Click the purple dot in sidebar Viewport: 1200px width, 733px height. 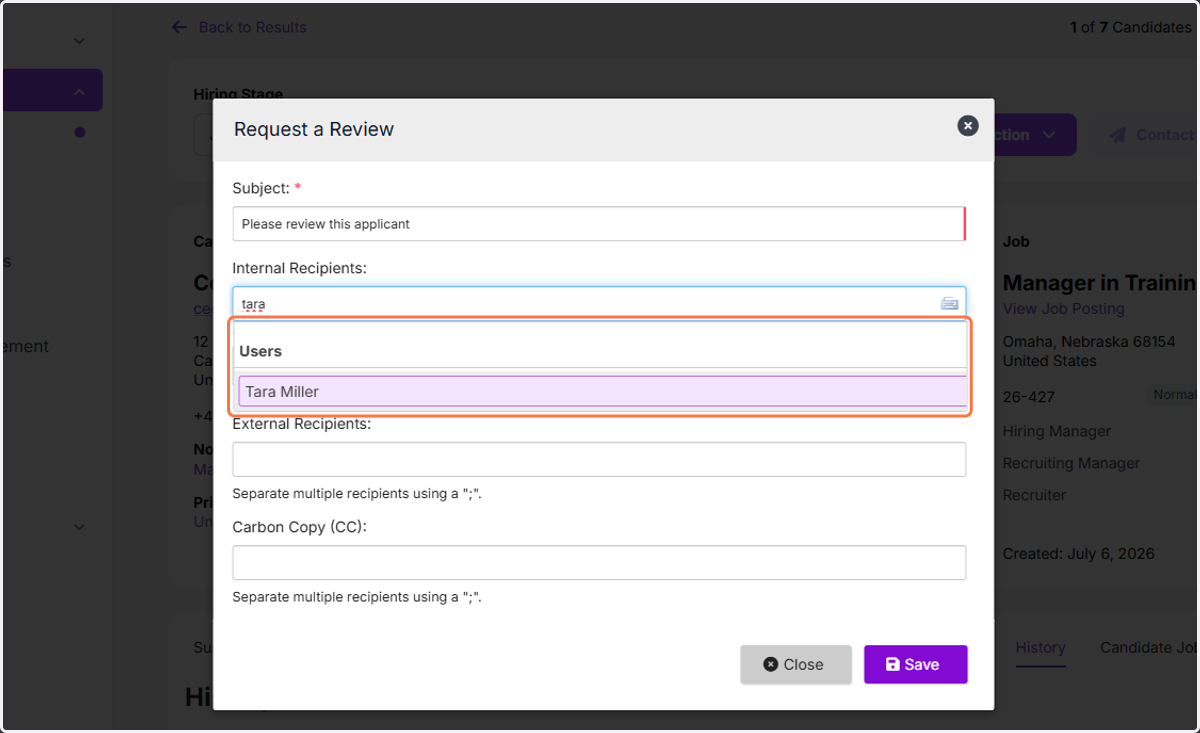tap(79, 132)
